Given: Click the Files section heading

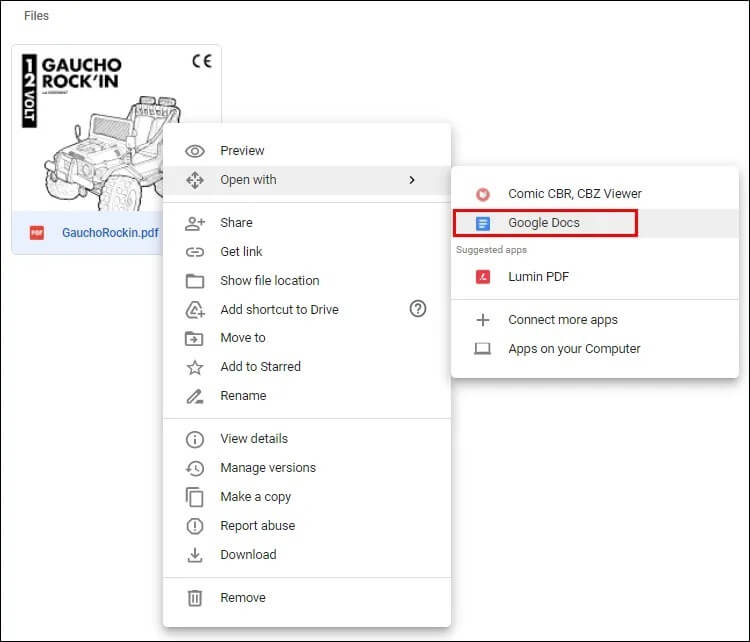Looking at the screenshot, I should click(36, 16).
